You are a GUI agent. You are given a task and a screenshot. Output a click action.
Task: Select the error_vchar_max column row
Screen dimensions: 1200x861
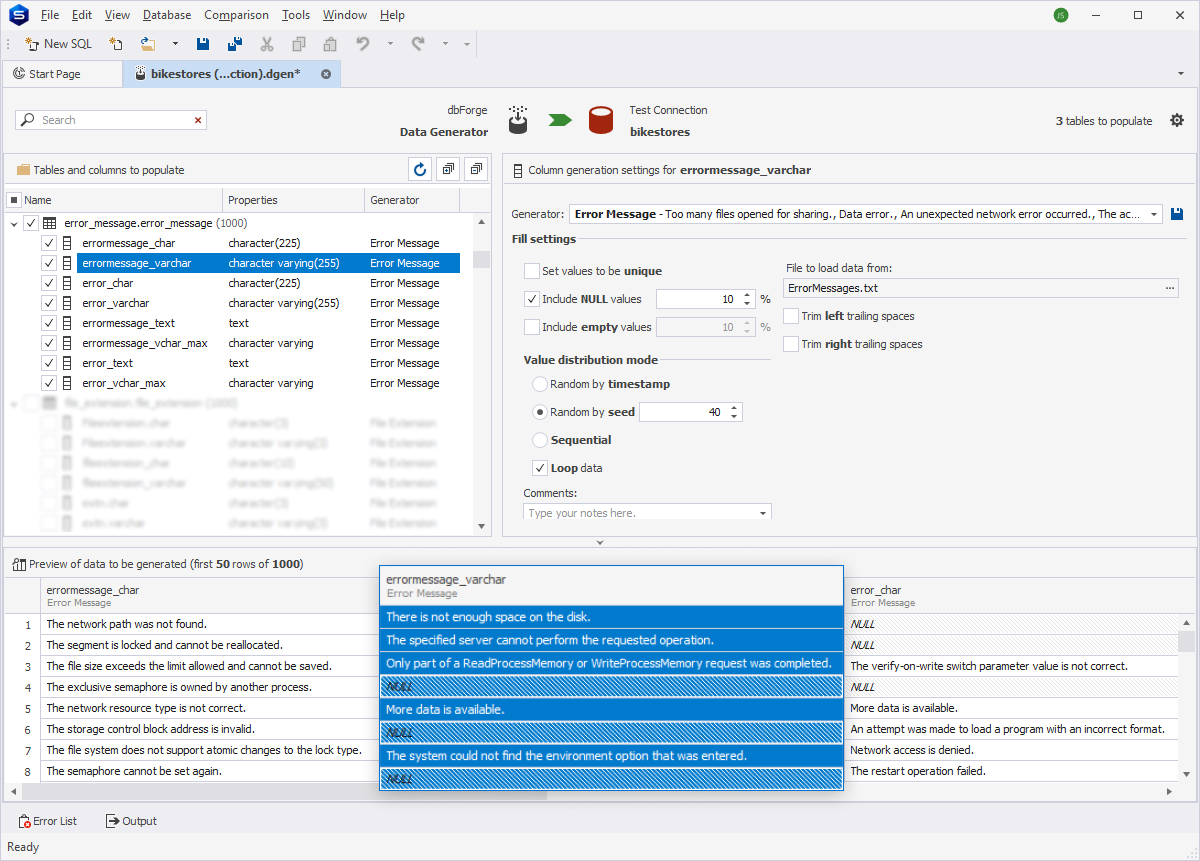coord(268,383)
